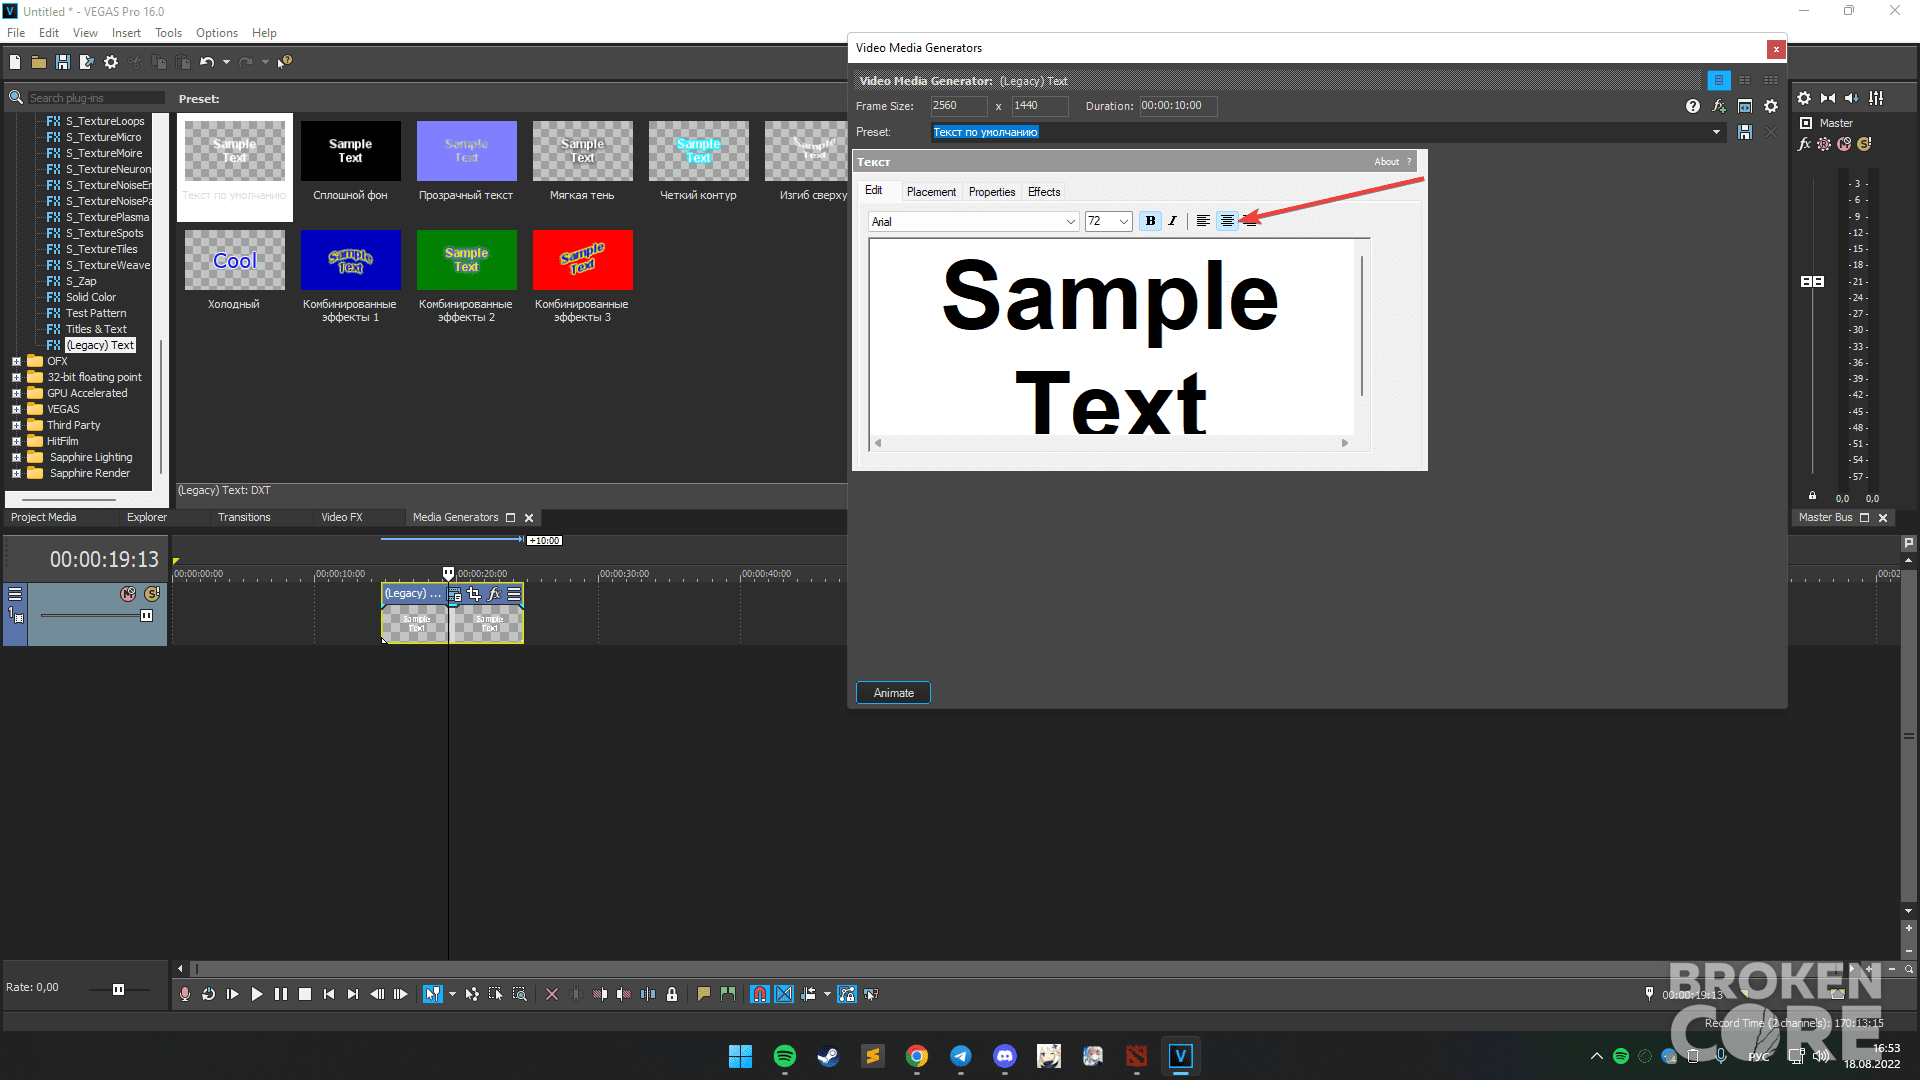The height and width of the screenshot is (1080, 1920).
Task: Expand the Preset dropdown list
Action: [1717, 132]
